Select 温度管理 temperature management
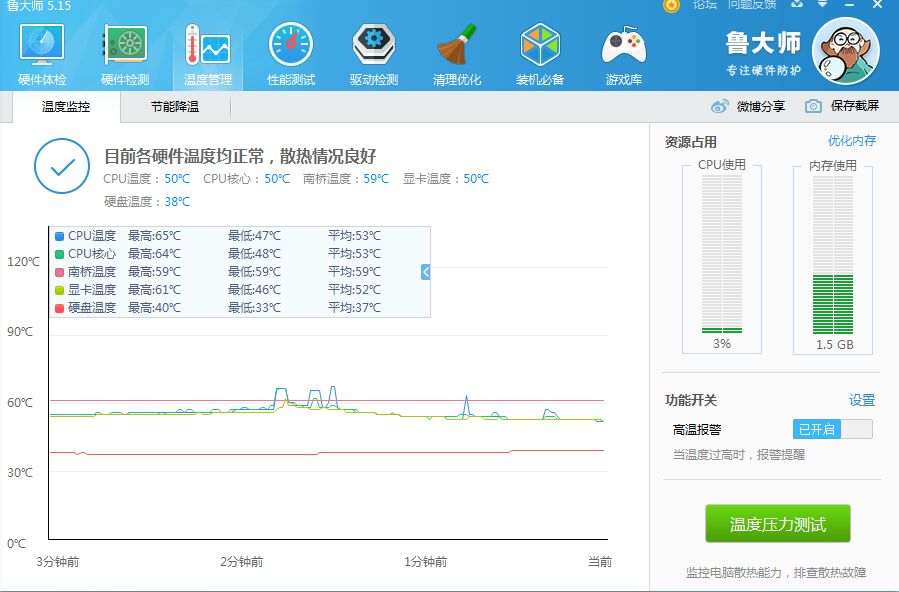Image resolution: width=899 pixels, height=592 pixels. pos(208,55)
